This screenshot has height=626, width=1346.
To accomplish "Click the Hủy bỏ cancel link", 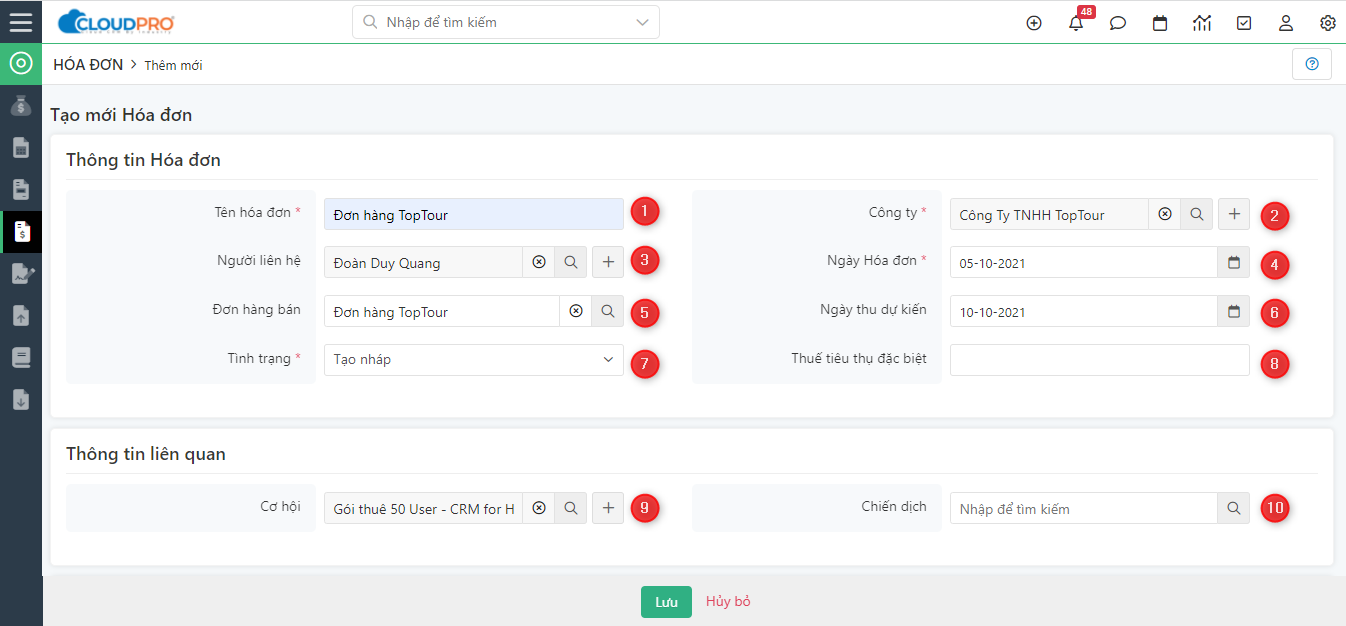I will coord(728,602).
